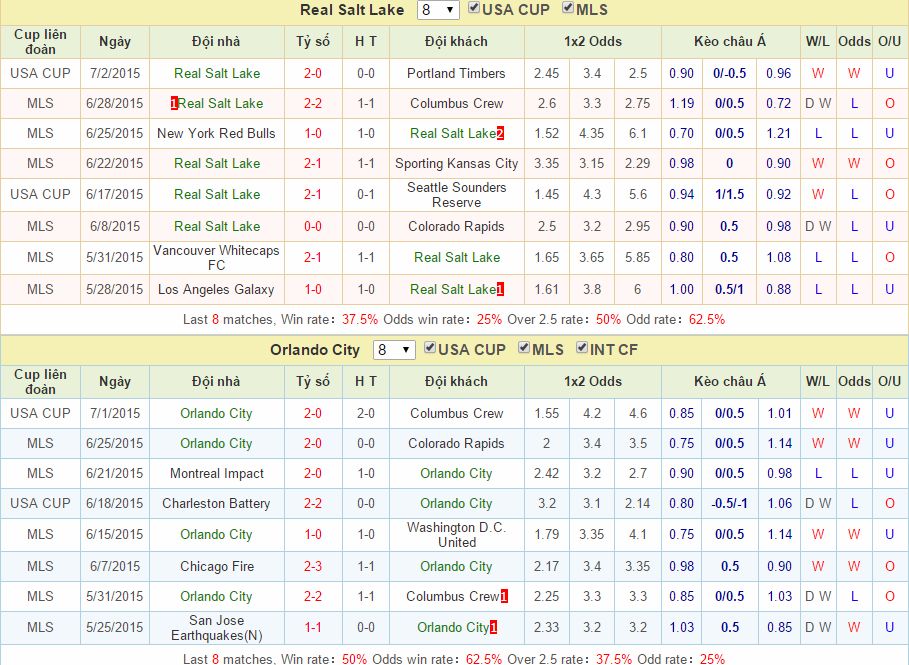Viewport: 909px width, 665px height.
Task: Click the 'Kèo châu Á' column header in the Real Salt Lake table
Action: 730,42
